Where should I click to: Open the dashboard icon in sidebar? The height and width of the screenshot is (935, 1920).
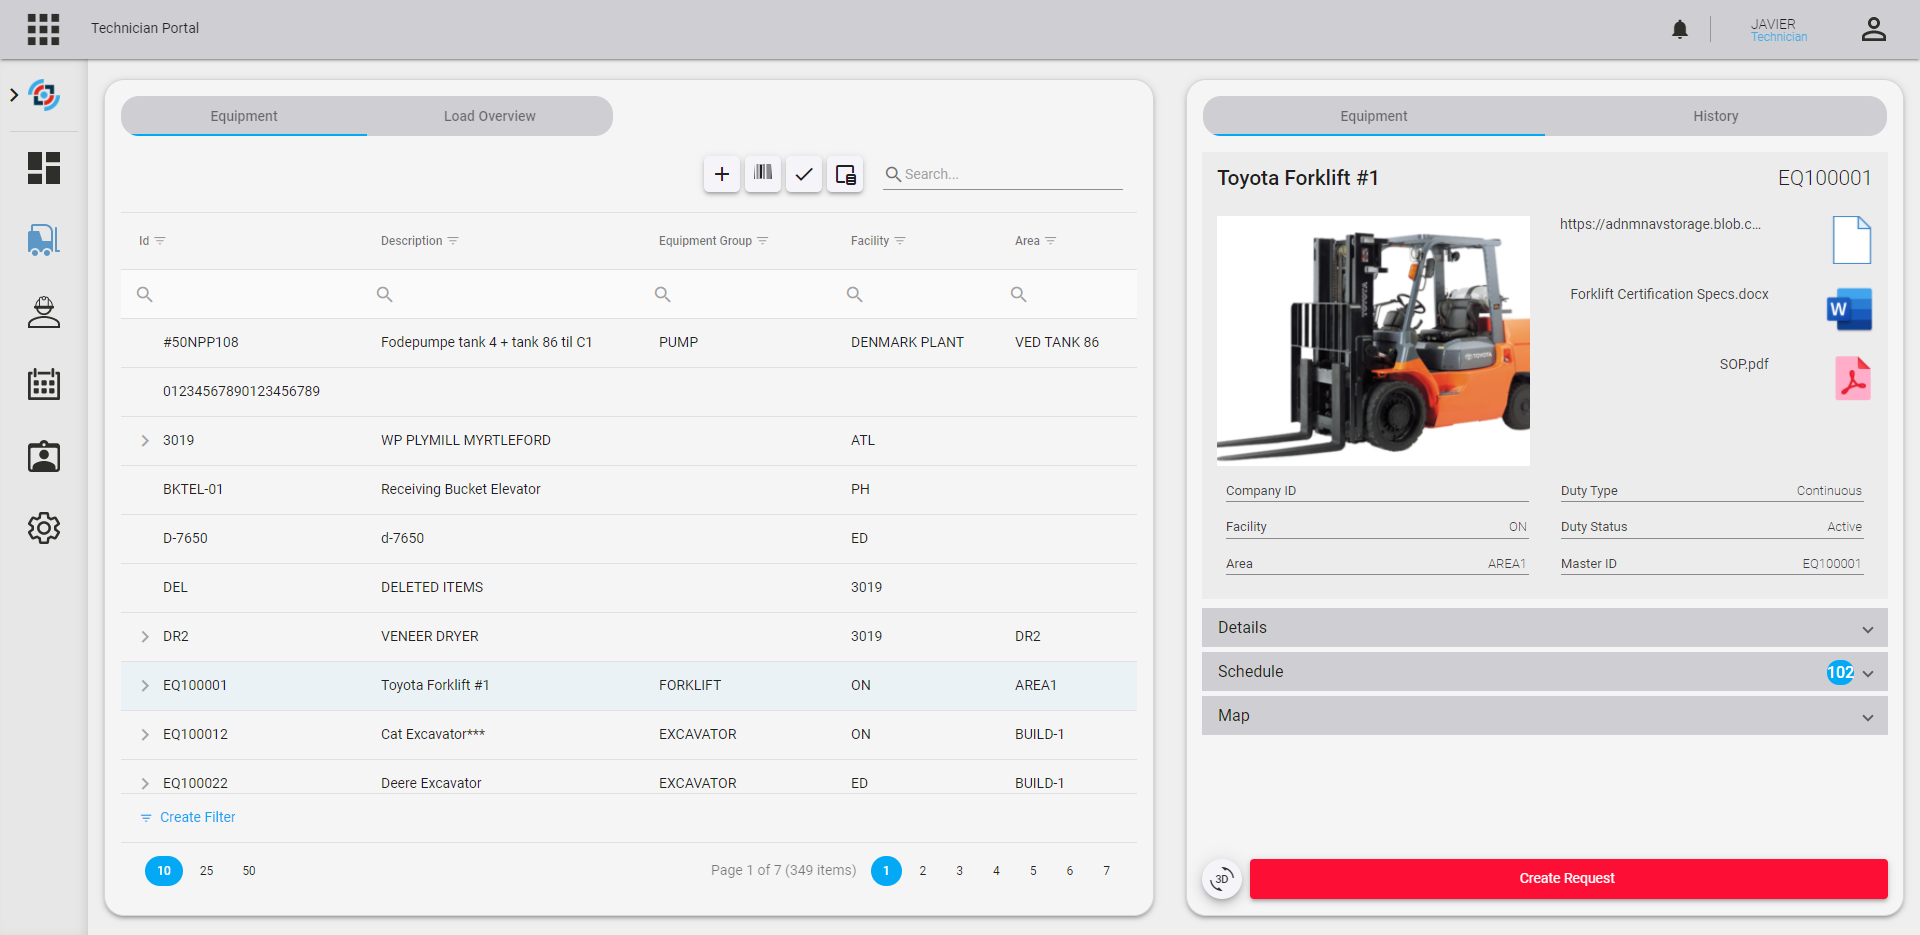click(44, 168)
